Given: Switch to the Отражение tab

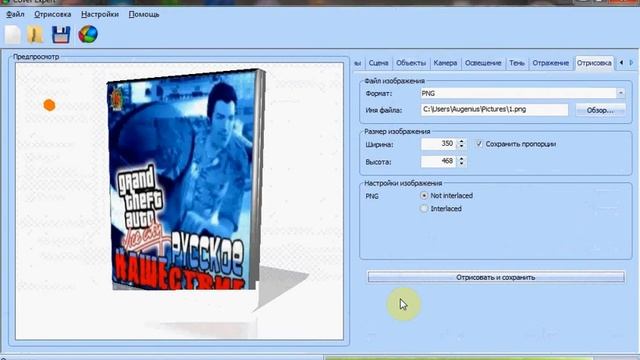Looking at the screenshot, I should pos(550,63).
